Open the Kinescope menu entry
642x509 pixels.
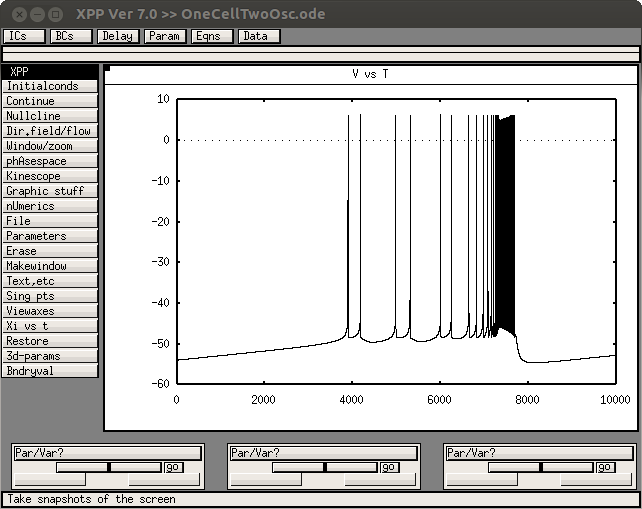tap(50, 176)
